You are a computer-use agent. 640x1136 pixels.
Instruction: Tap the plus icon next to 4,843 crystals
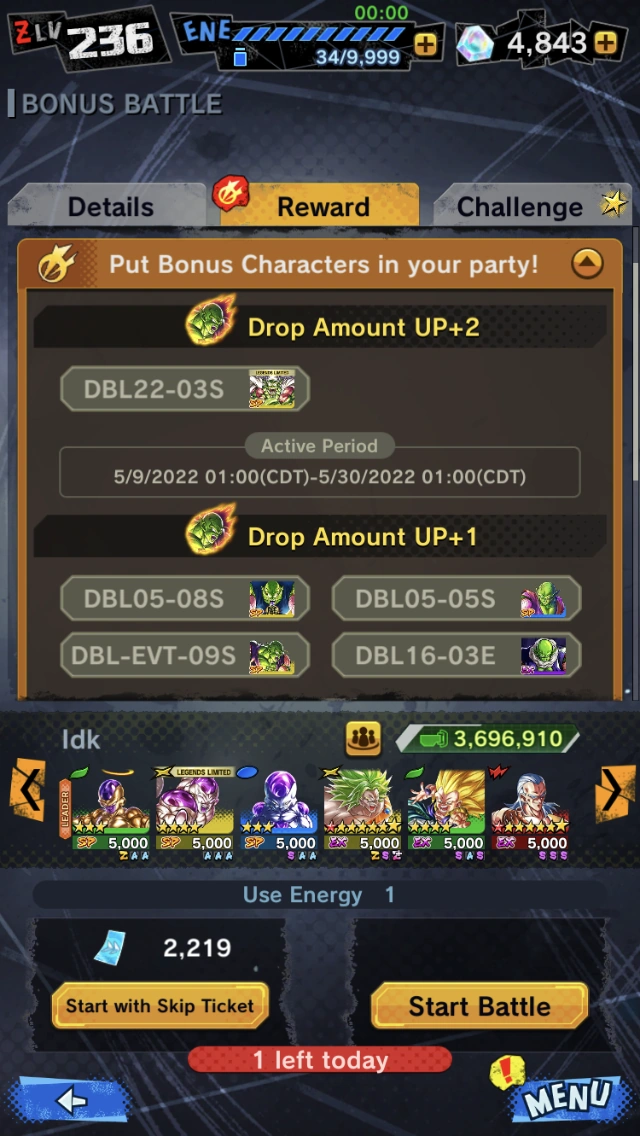(x=605, y=43)
